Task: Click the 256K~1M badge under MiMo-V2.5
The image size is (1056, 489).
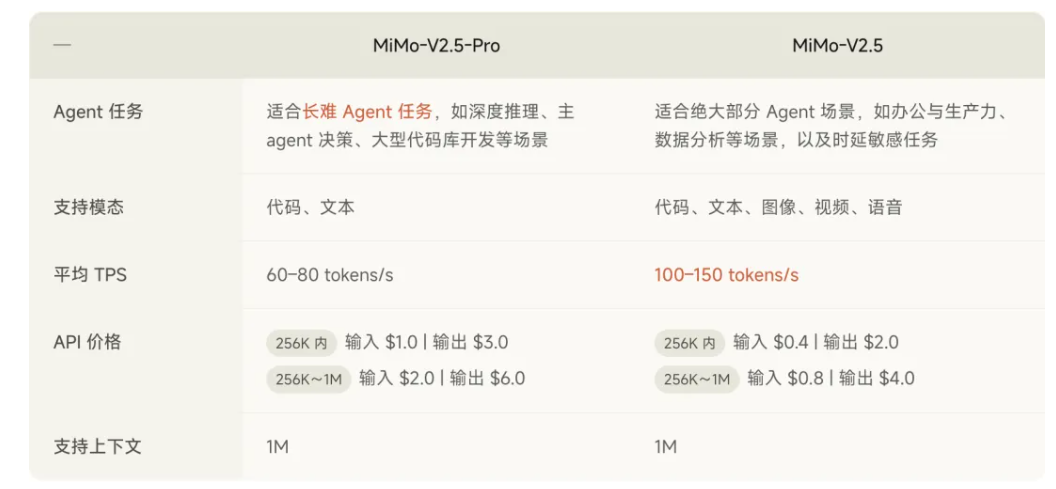Action: pos(696,379)
